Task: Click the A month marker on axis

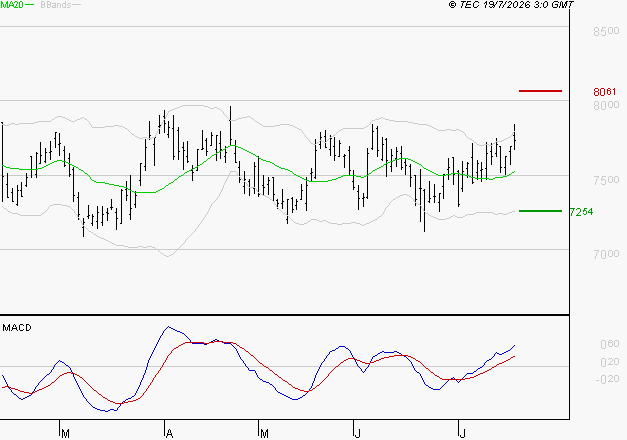Action: [169, 434]
